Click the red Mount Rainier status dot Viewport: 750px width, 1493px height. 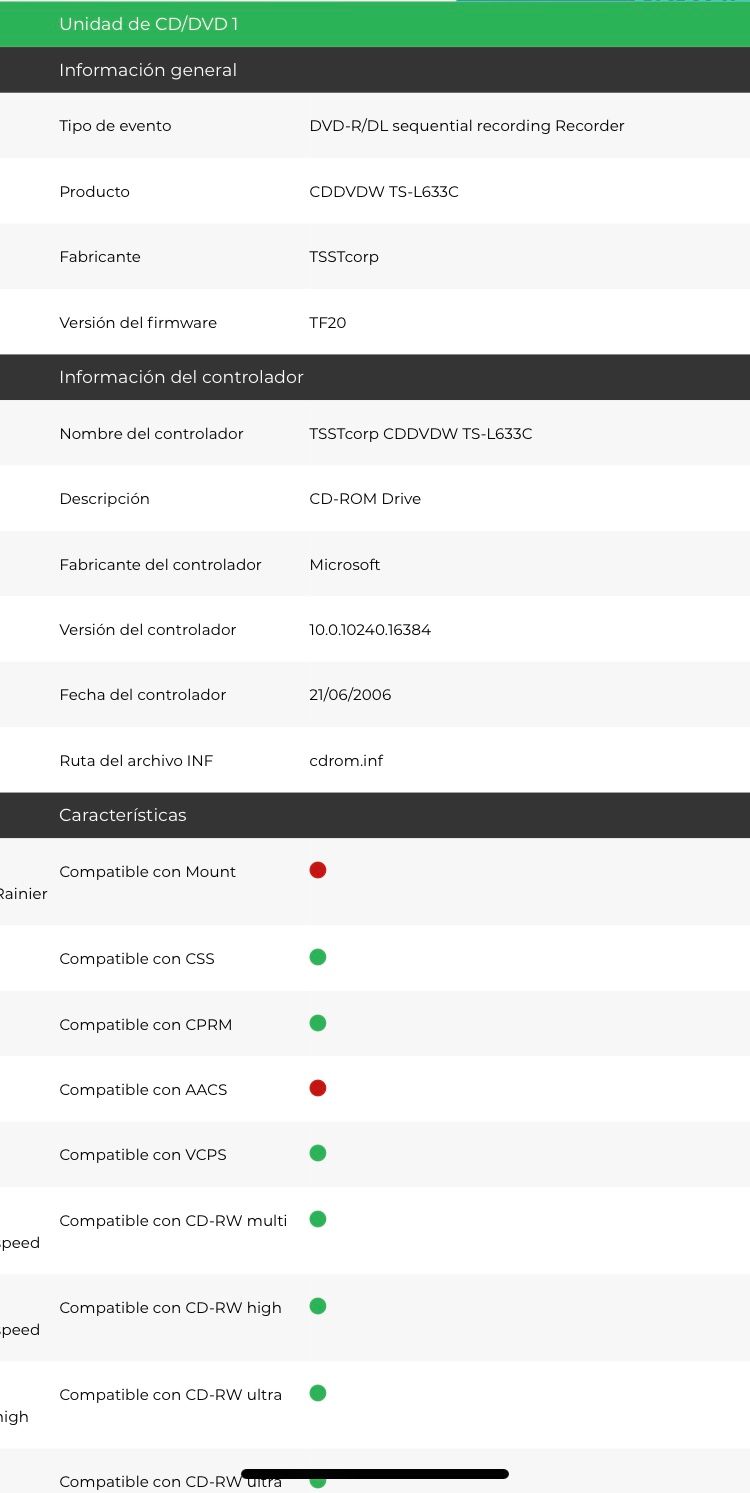pos(318,870)
